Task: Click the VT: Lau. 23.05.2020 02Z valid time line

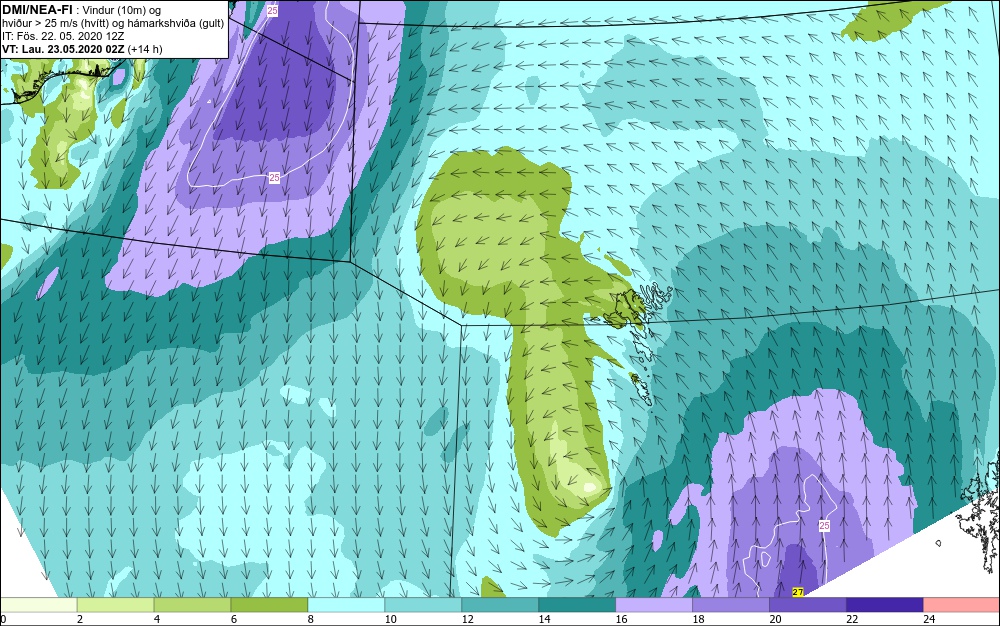Action: click(x=82, y=49)
